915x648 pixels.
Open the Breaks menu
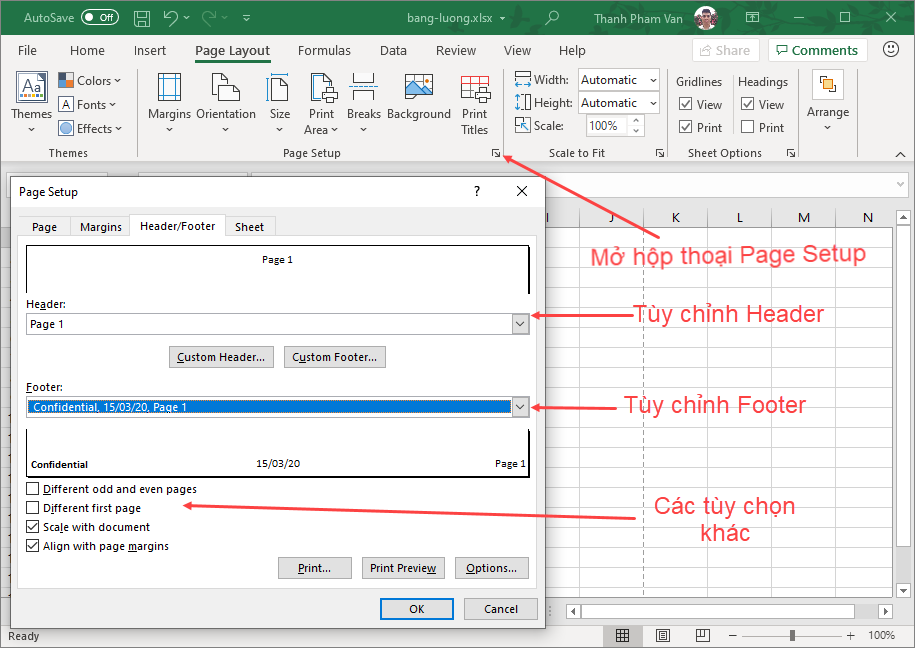click(364, 103)
